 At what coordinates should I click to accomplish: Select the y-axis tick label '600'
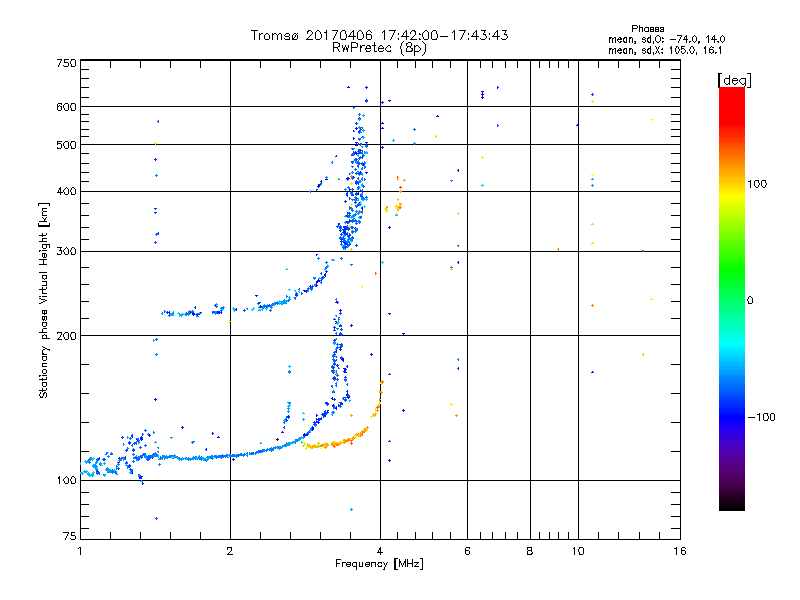(66, 107)
